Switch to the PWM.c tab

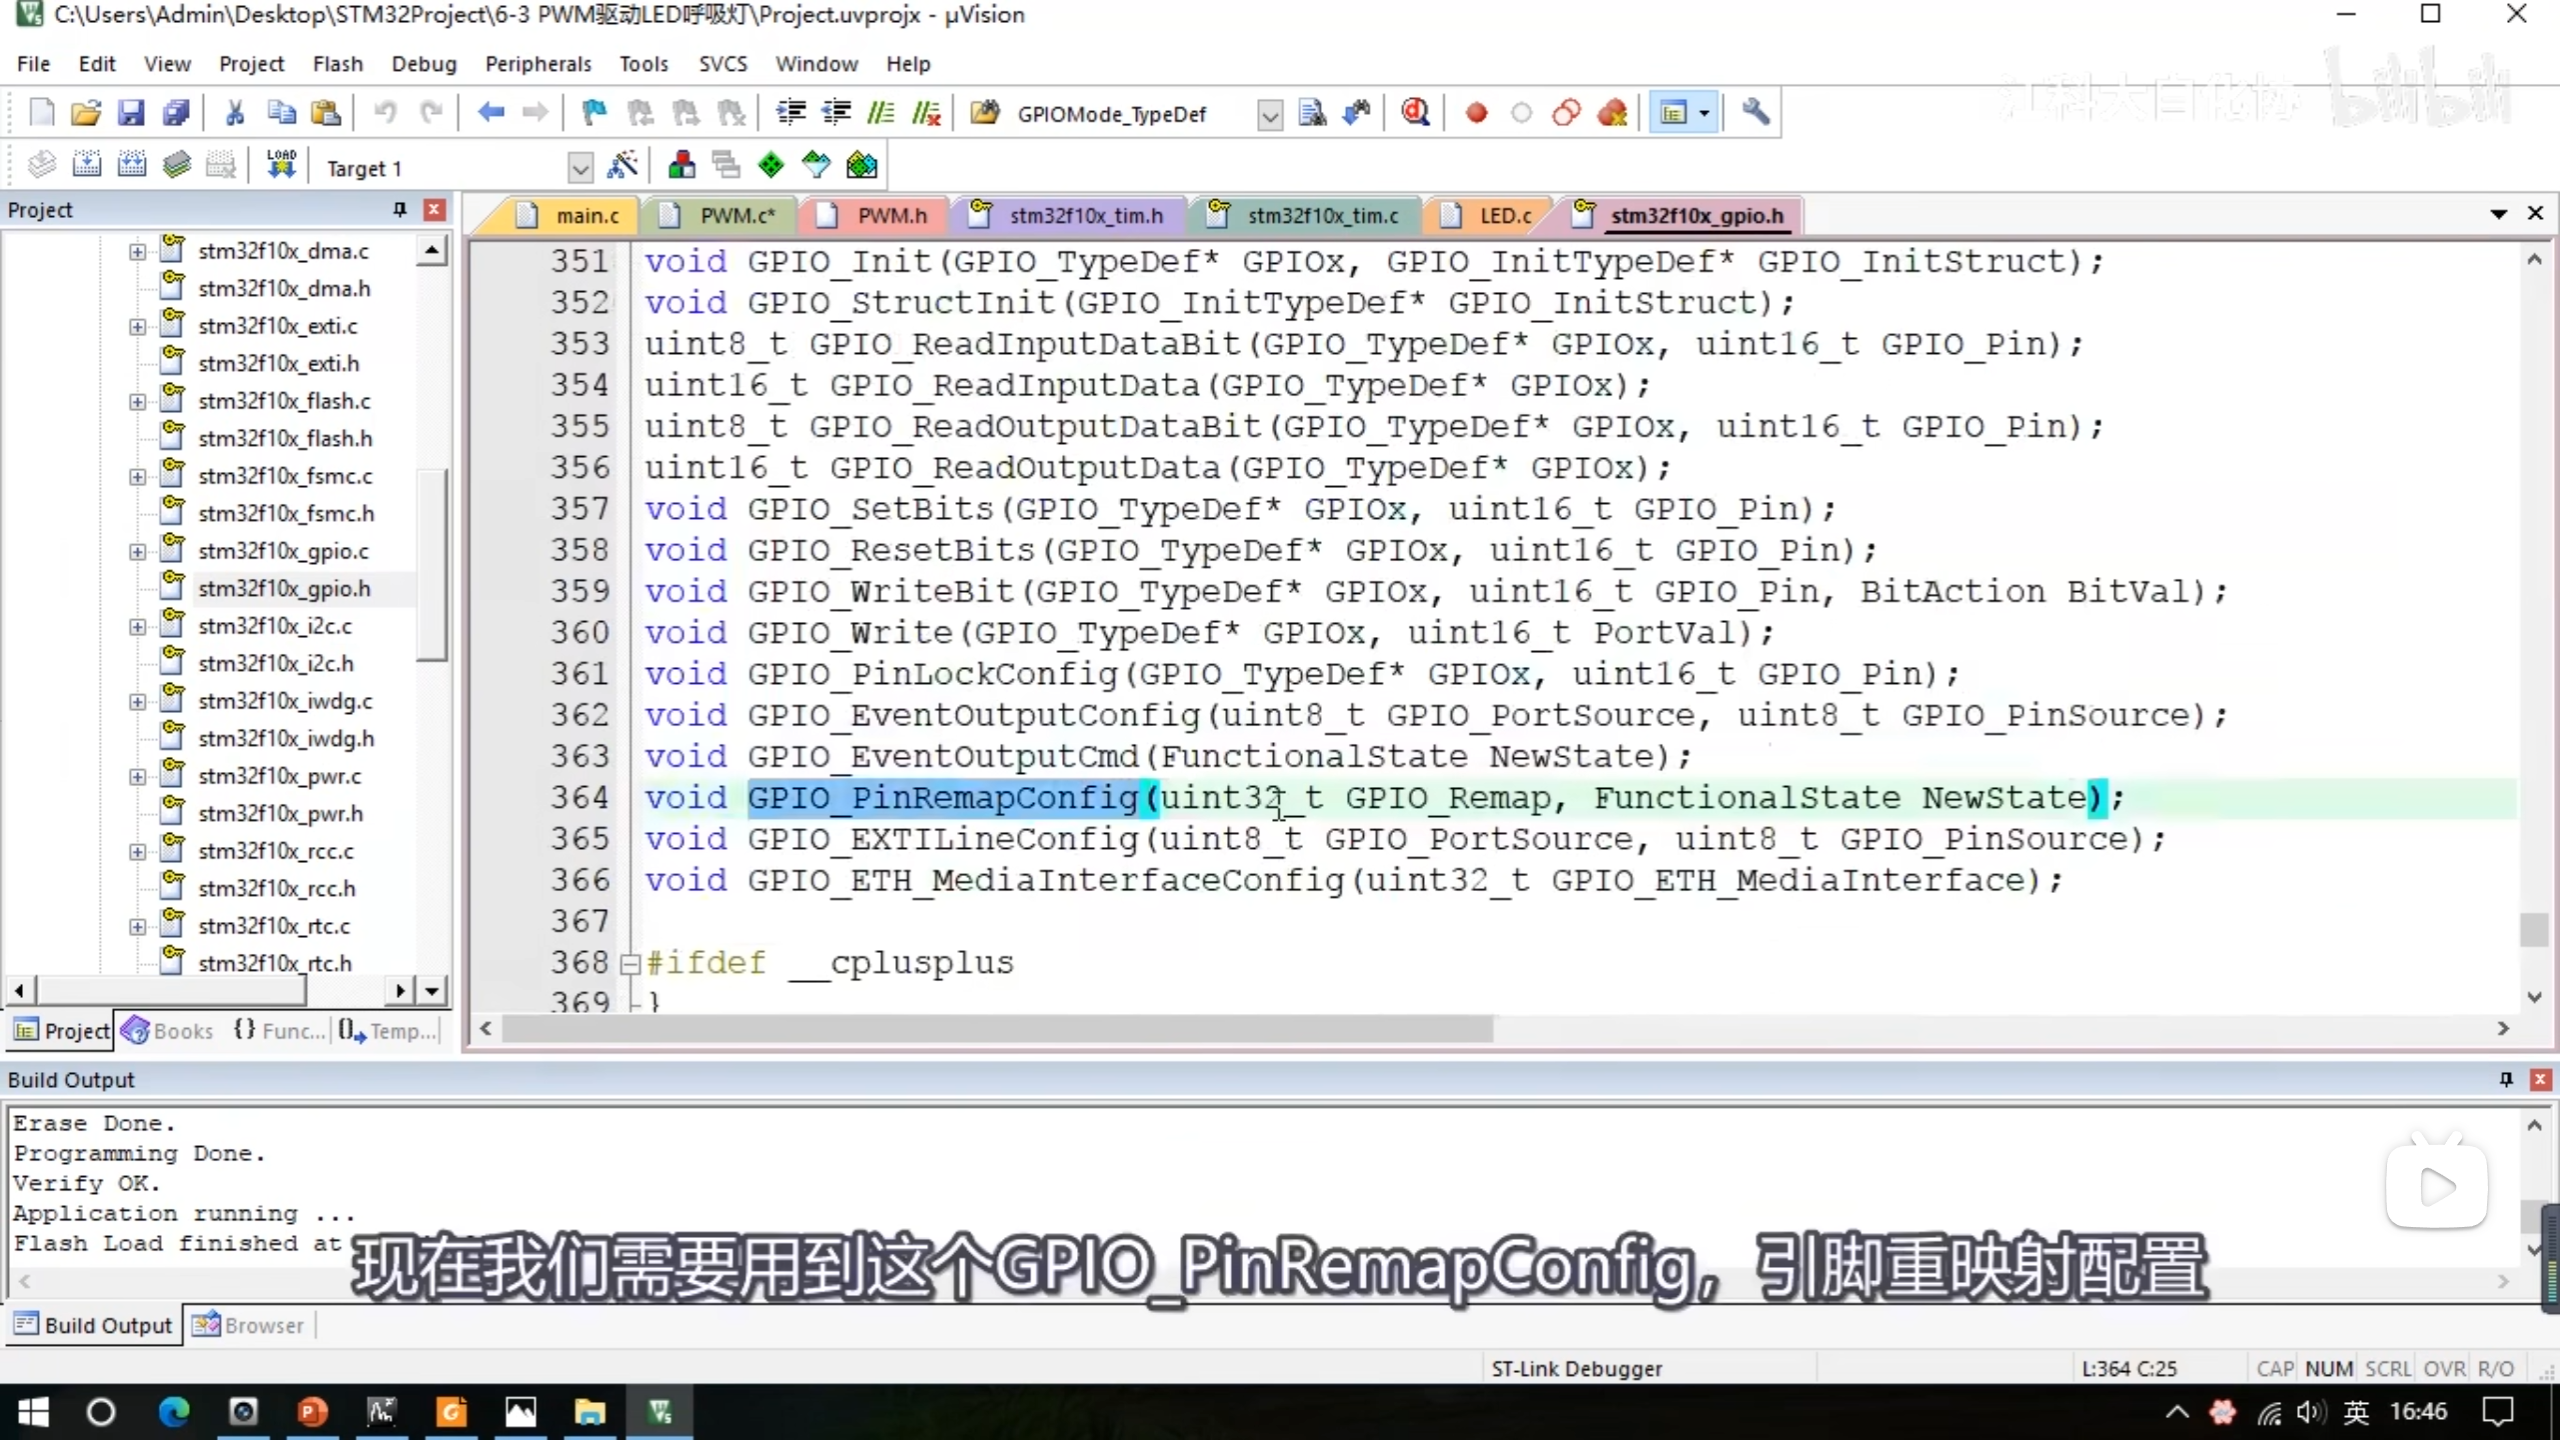pos(736,216)
